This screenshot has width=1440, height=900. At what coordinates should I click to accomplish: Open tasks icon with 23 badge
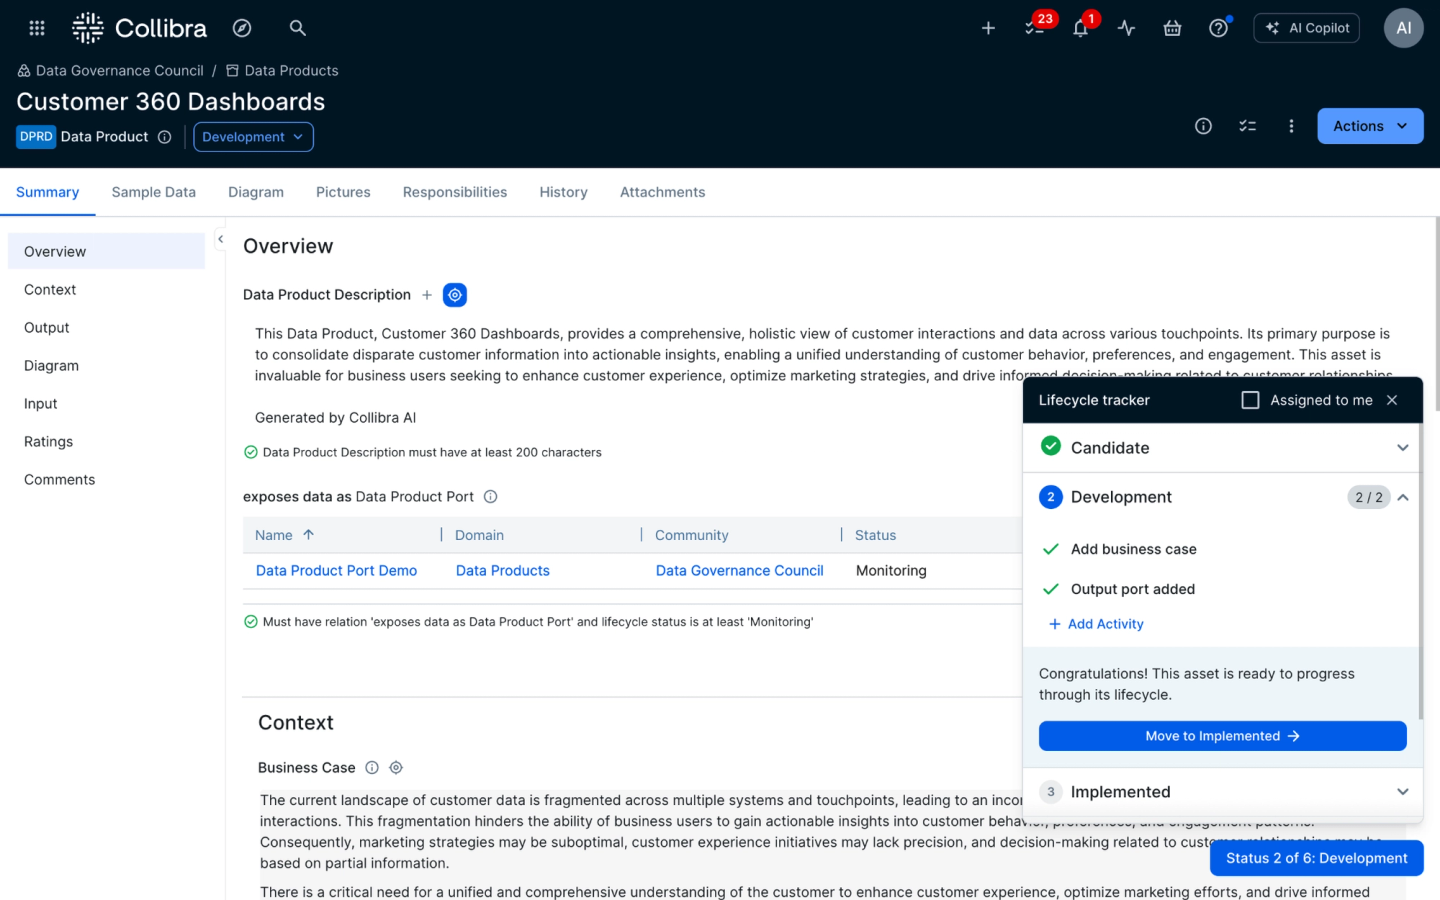[1035, 28]
